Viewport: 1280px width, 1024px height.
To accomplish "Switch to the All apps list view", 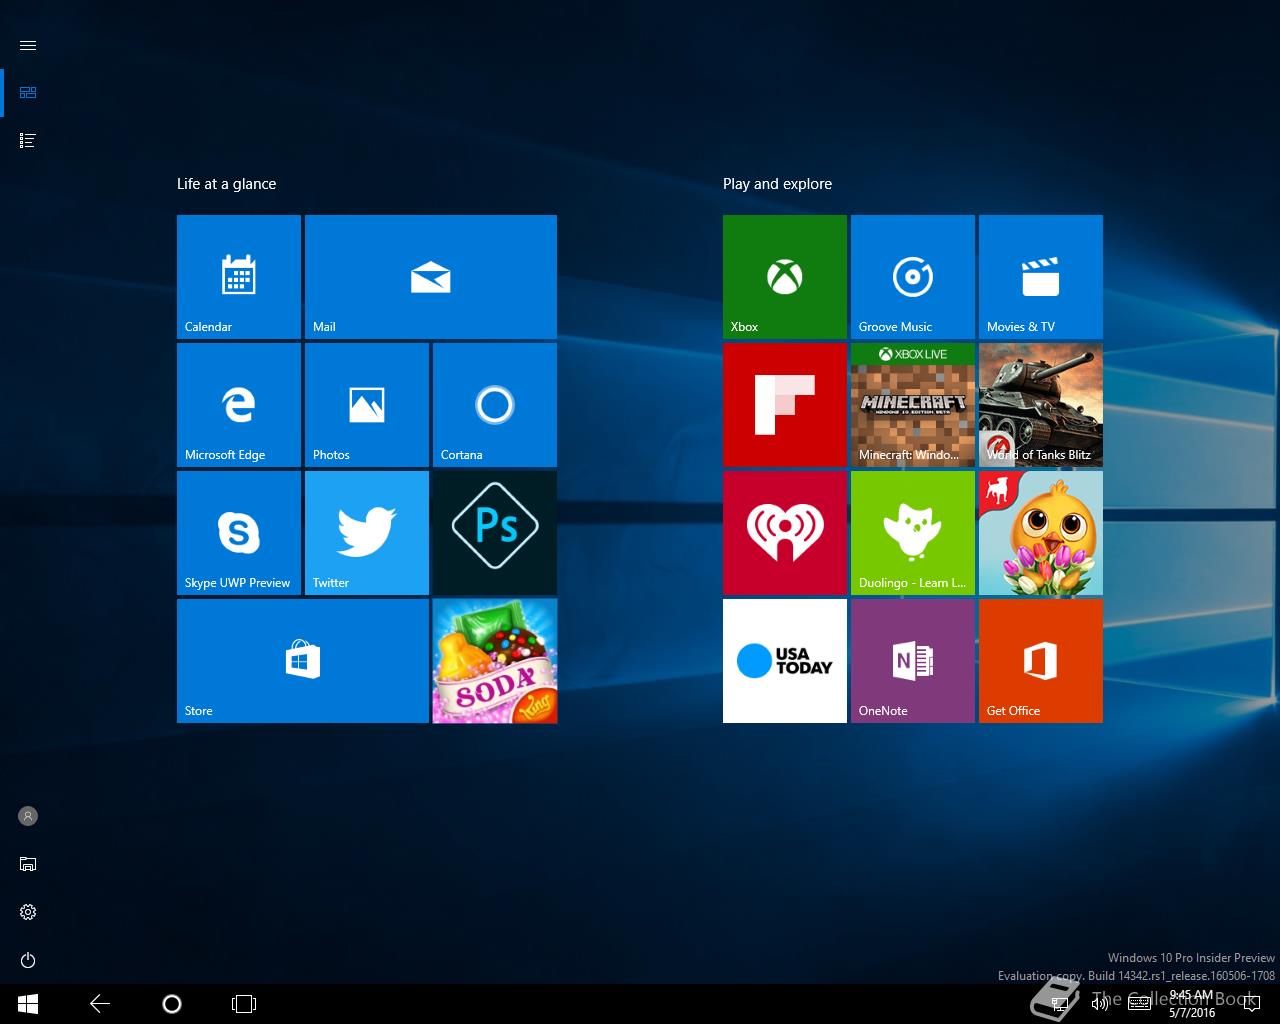I will [28, 141].
